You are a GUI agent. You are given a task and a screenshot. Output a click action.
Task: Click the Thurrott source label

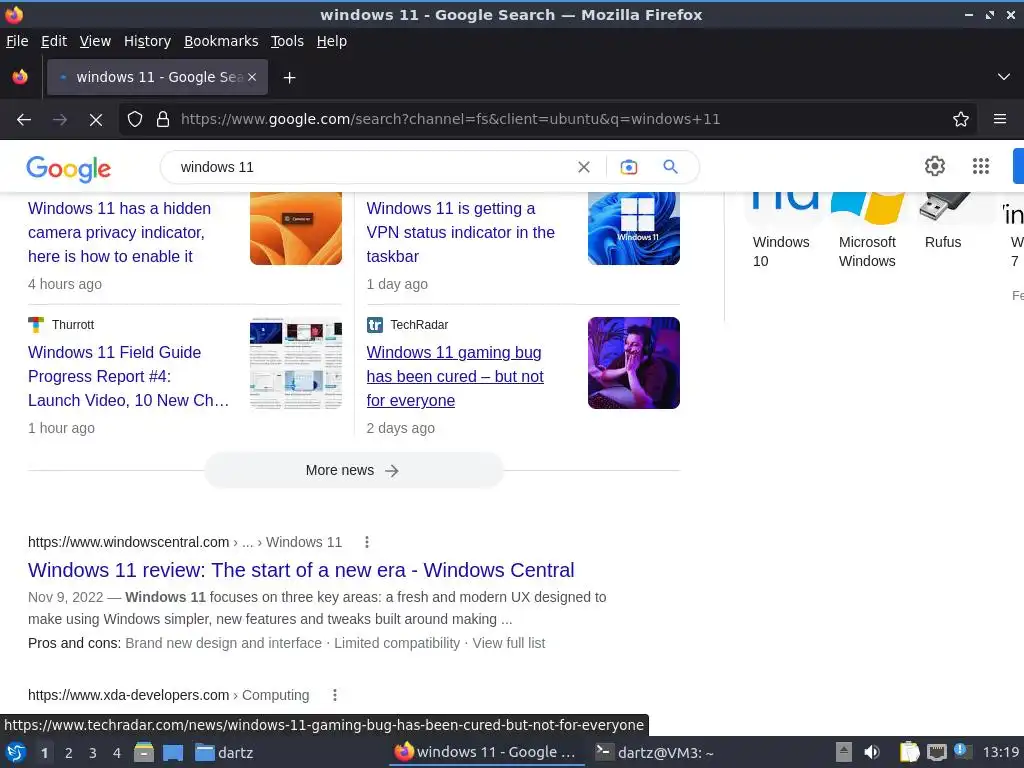click(x=73, y=325)
